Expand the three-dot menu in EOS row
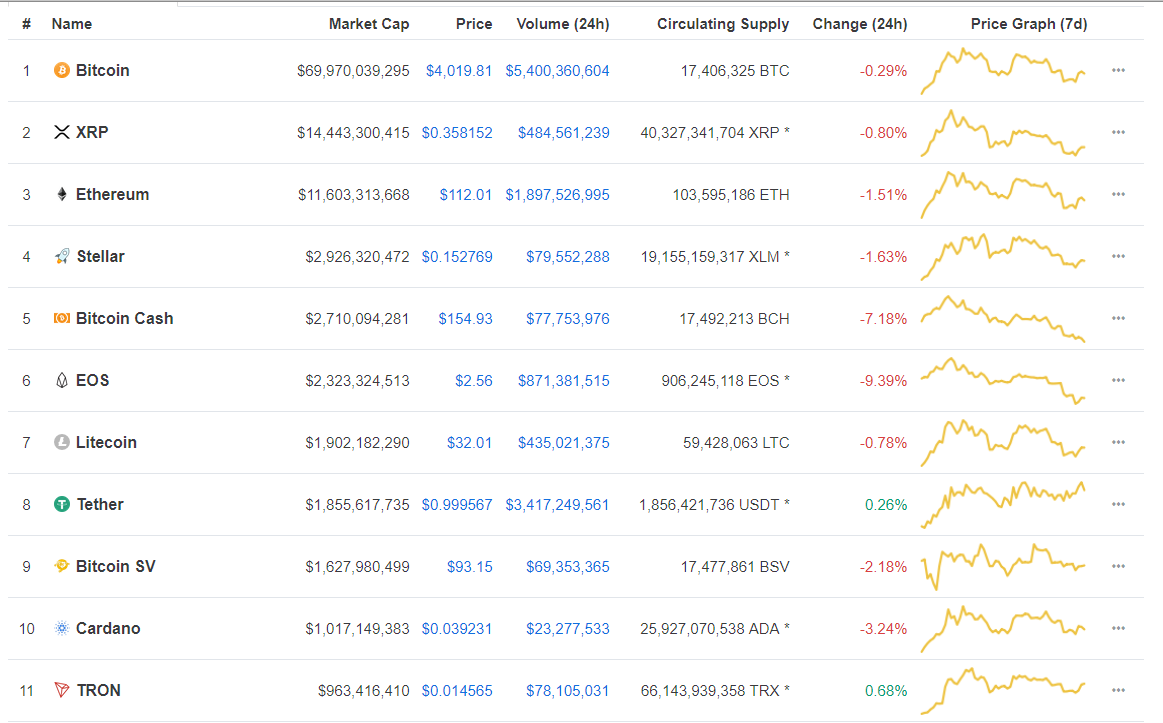Viewport: 1163px width, 723px height. (x=1118, y=381)
